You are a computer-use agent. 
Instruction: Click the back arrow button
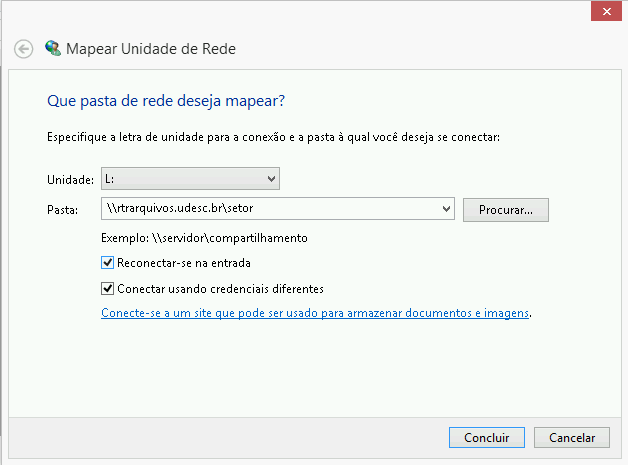[24, 49]
